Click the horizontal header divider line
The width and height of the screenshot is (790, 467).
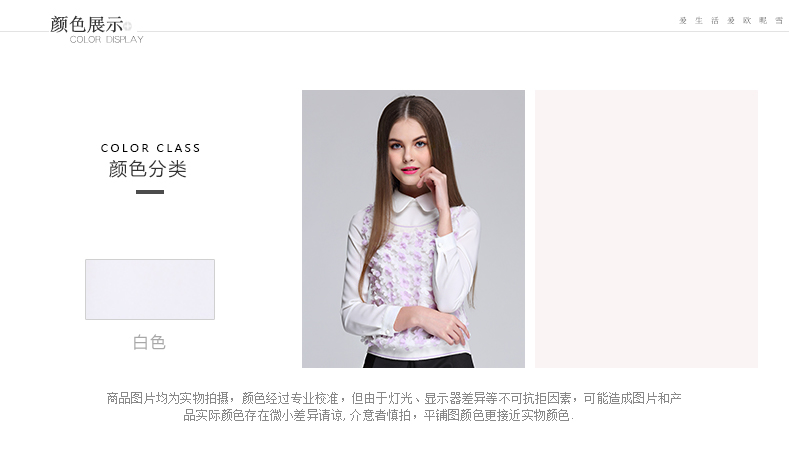(395, 31)
